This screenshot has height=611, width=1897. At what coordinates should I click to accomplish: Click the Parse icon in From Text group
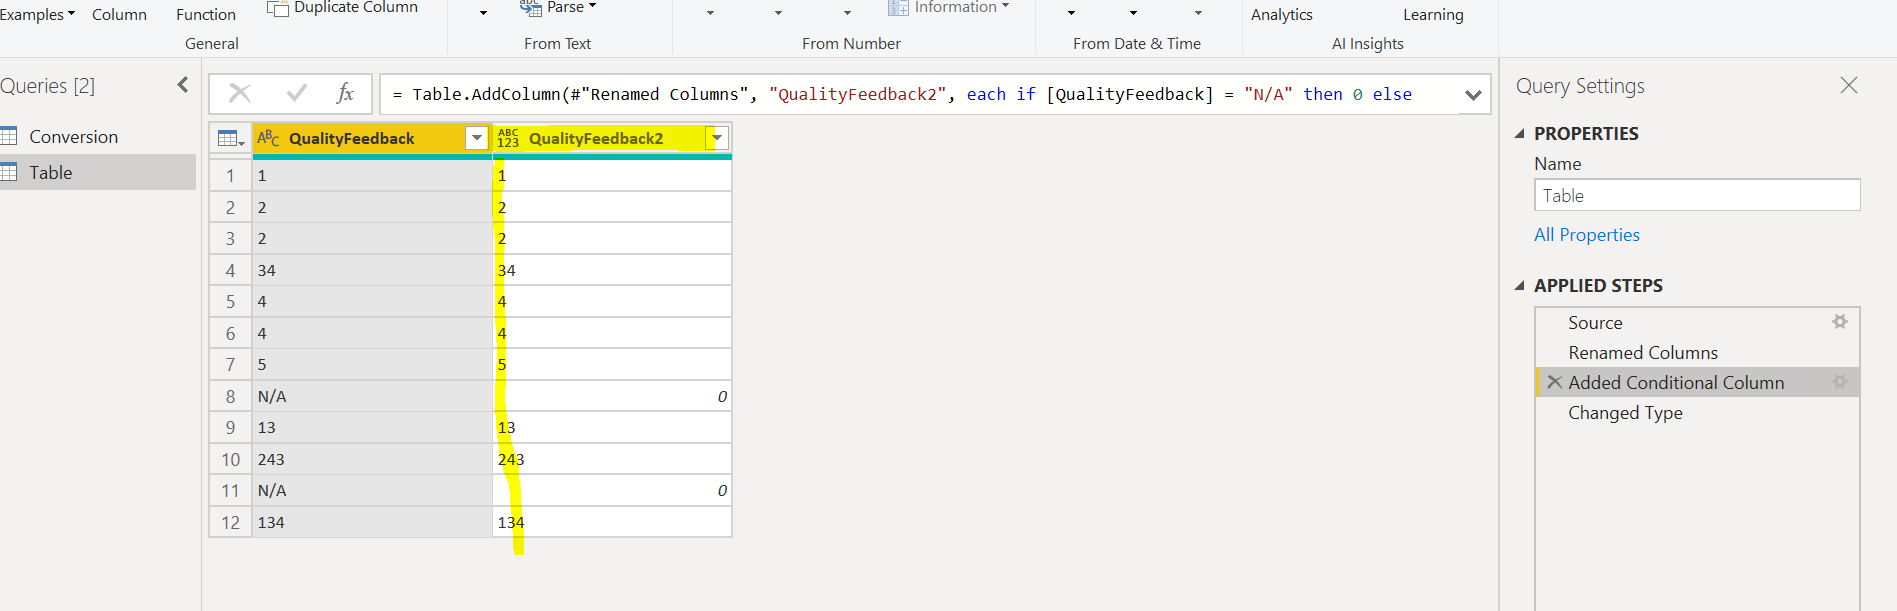click(530, 8)
